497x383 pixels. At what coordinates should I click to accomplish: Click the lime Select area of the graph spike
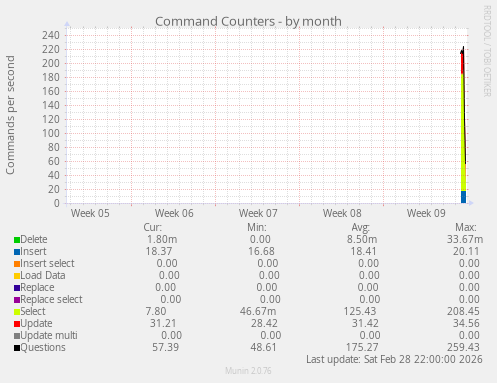[463, 133]
